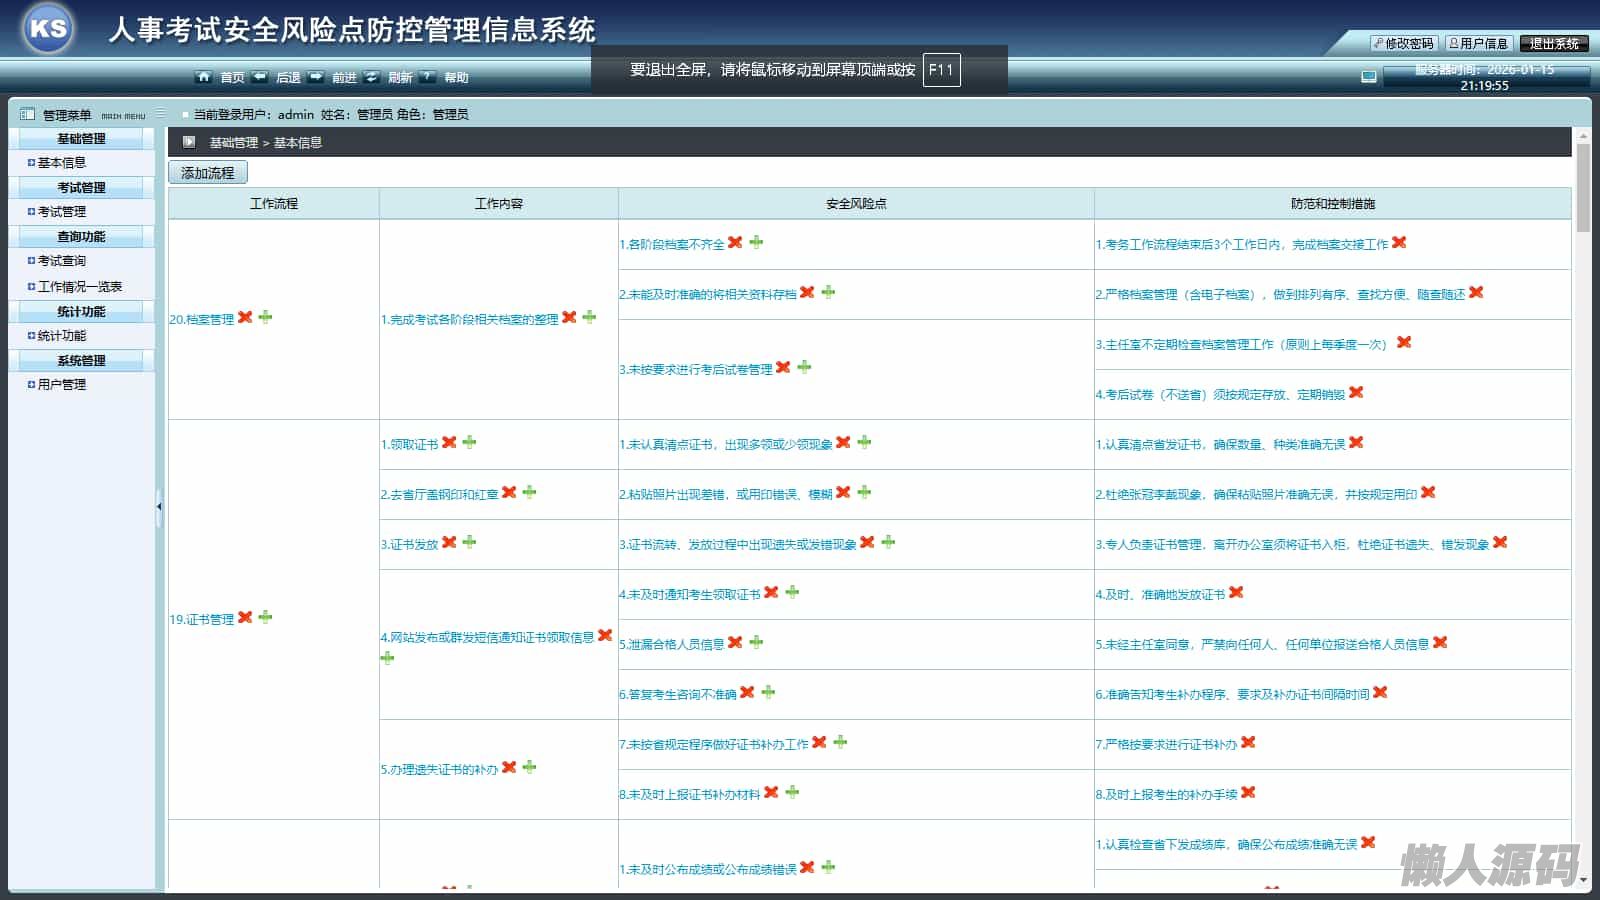Click 帮助 in the top navigation bar
The height and width of the screenshot is (900, 1600).
pos(456,77)
